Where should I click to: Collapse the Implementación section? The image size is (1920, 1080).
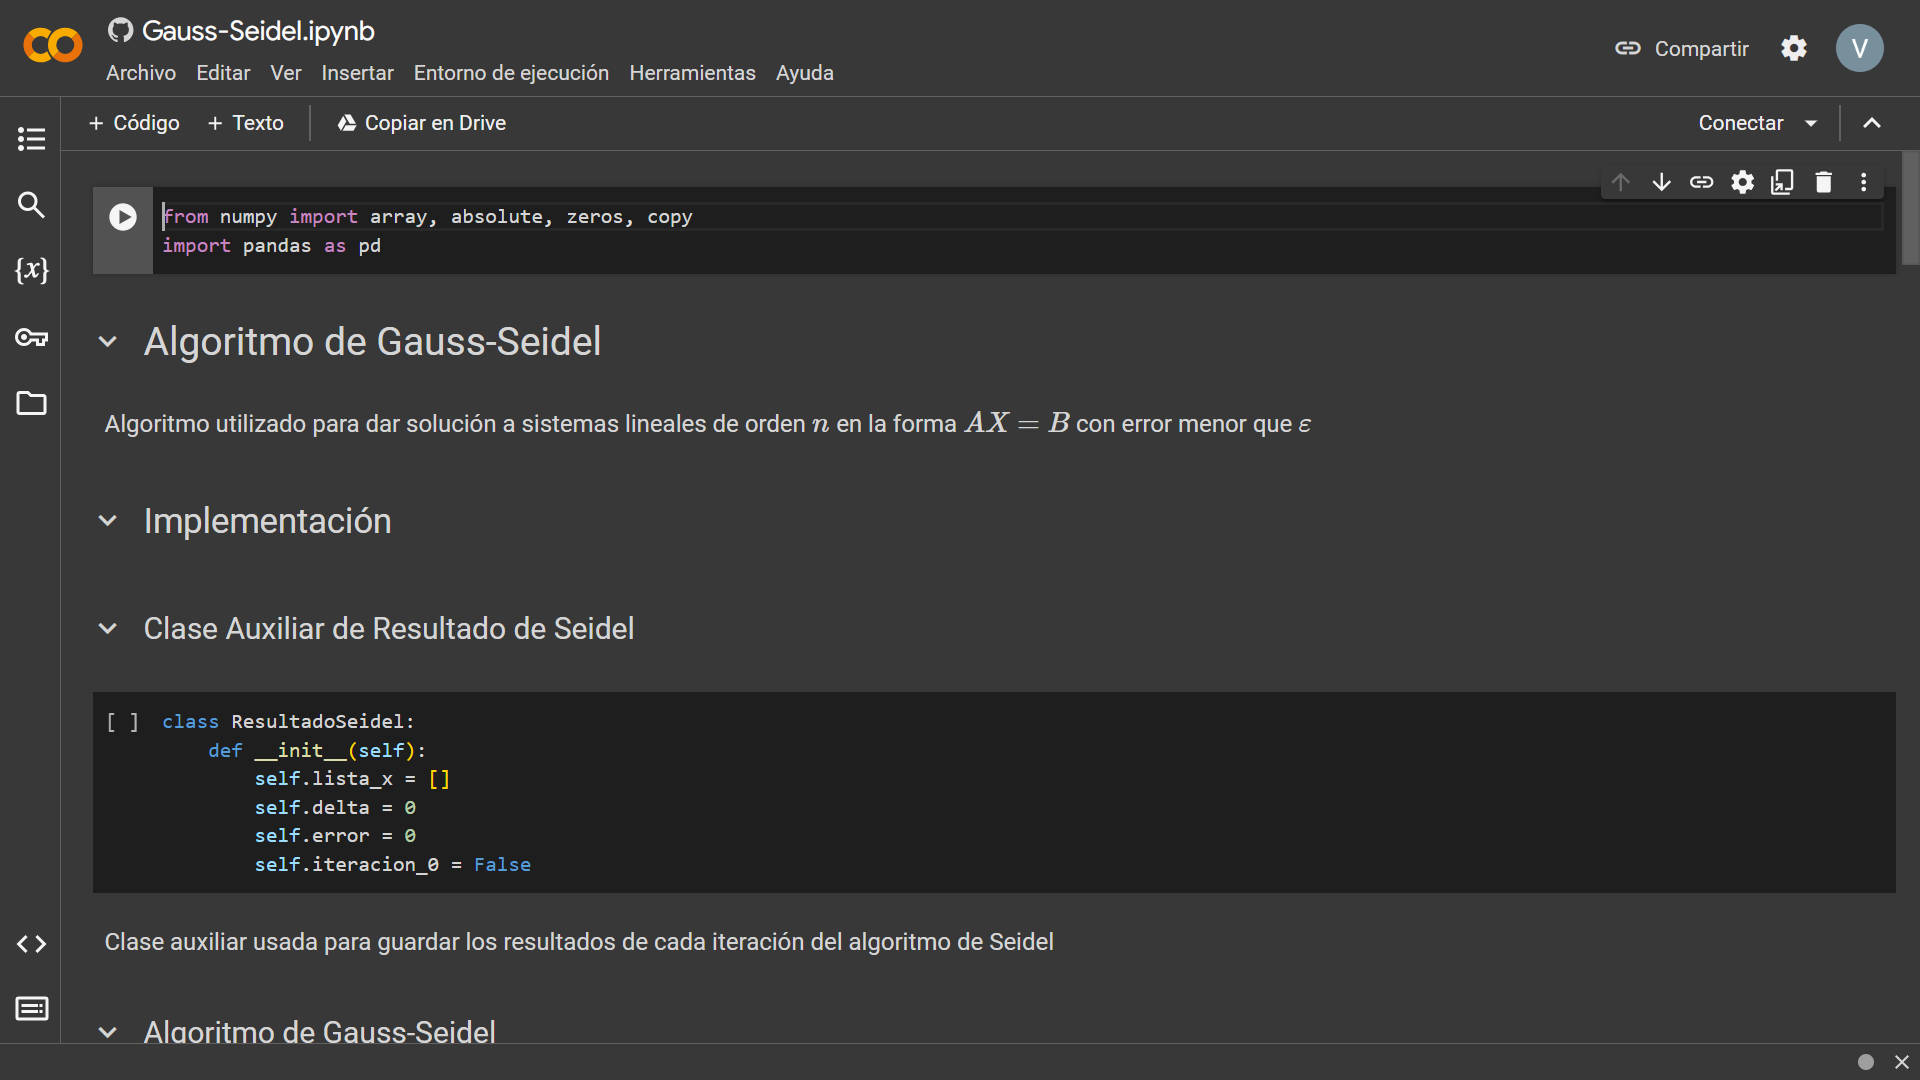pyautogui.click(x=108, y=521)
